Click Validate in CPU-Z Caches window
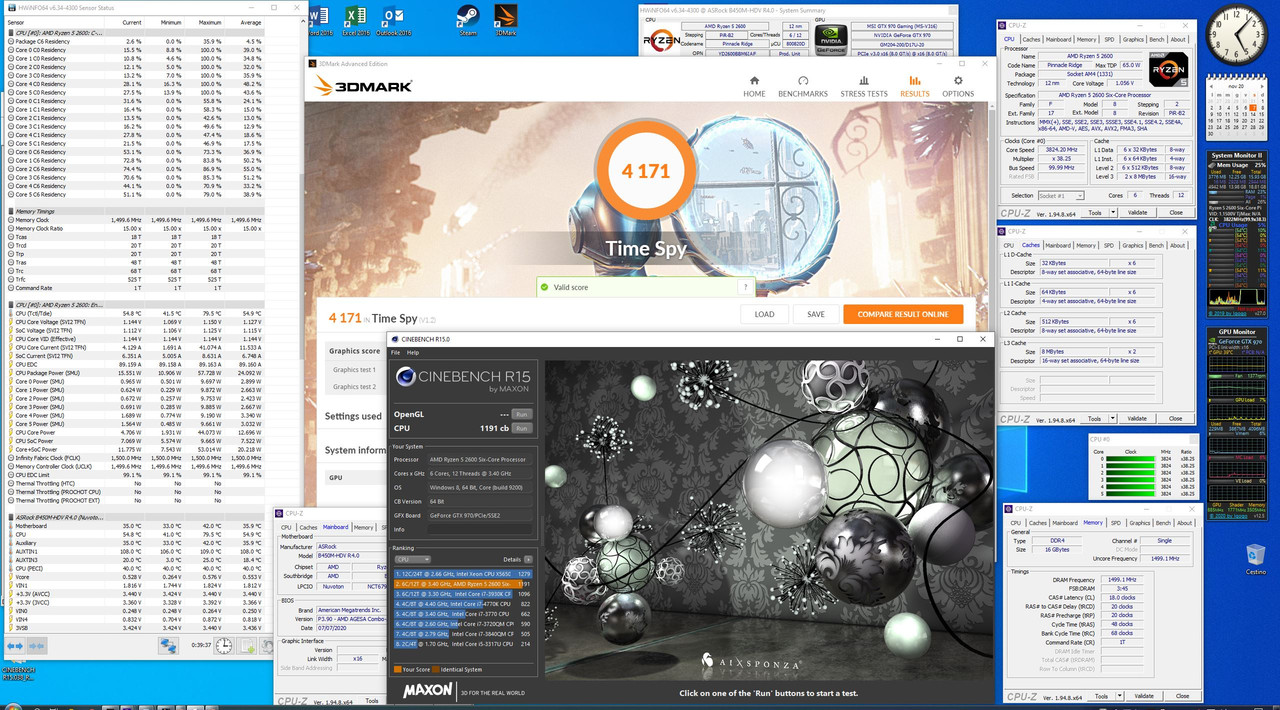The width and height of the screenshot is (1280, 710). pyautogui.click(x=1137, y=419)
